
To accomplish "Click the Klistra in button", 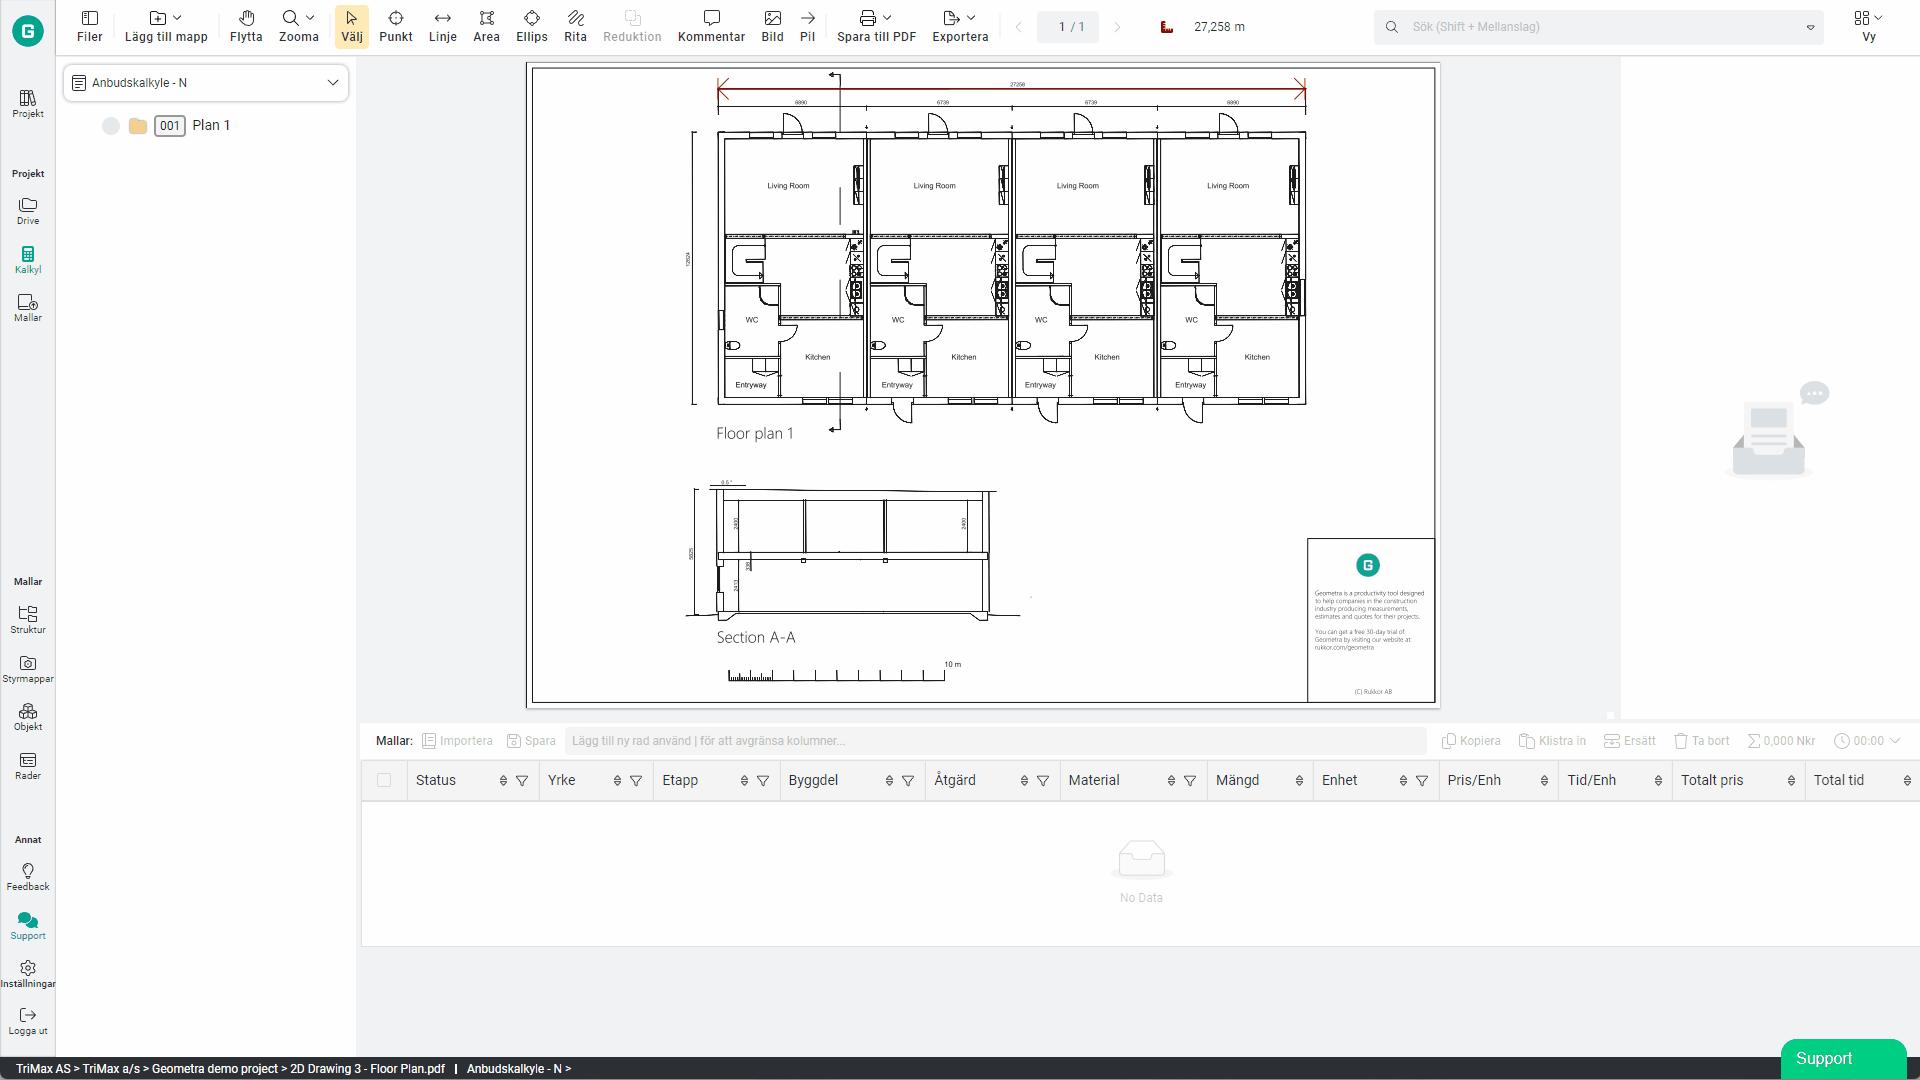I will point(1552,741).
